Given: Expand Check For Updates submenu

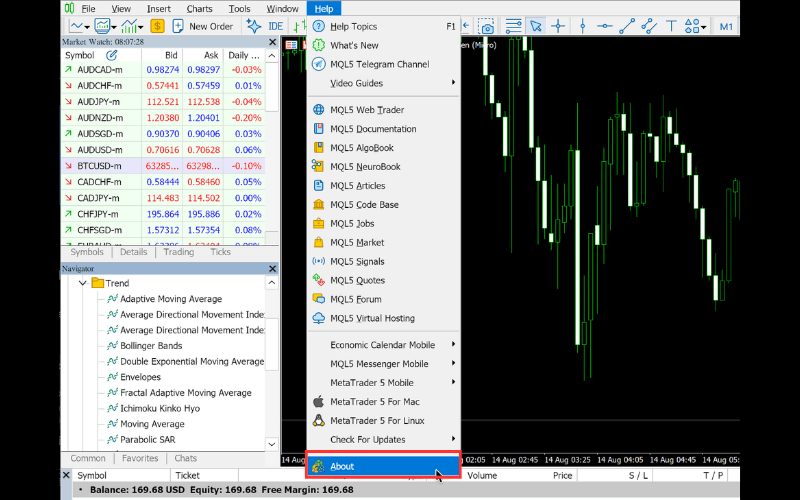Looking at the screenshot, I should 384,439.
